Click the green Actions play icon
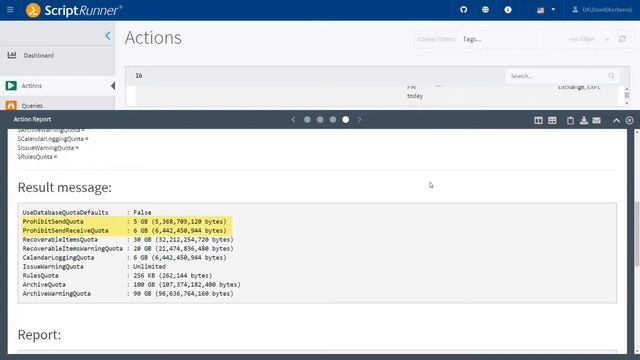640x360 pixels. coord(11,86)
